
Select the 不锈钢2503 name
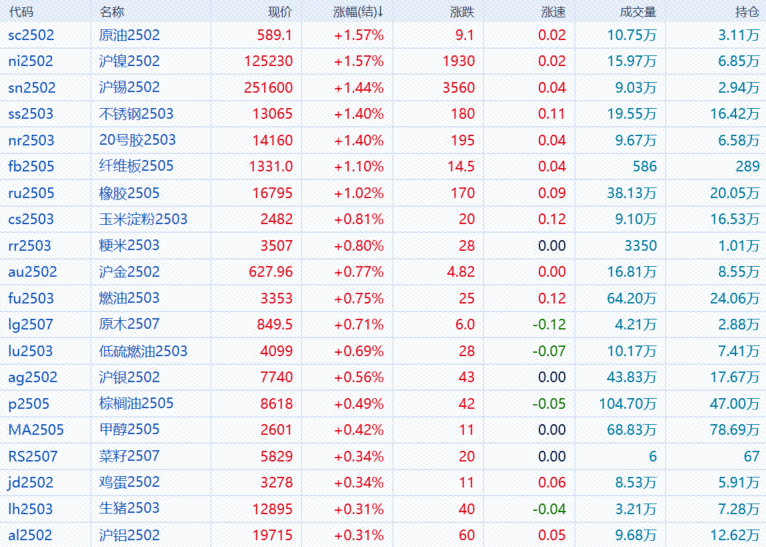point(136,114)
